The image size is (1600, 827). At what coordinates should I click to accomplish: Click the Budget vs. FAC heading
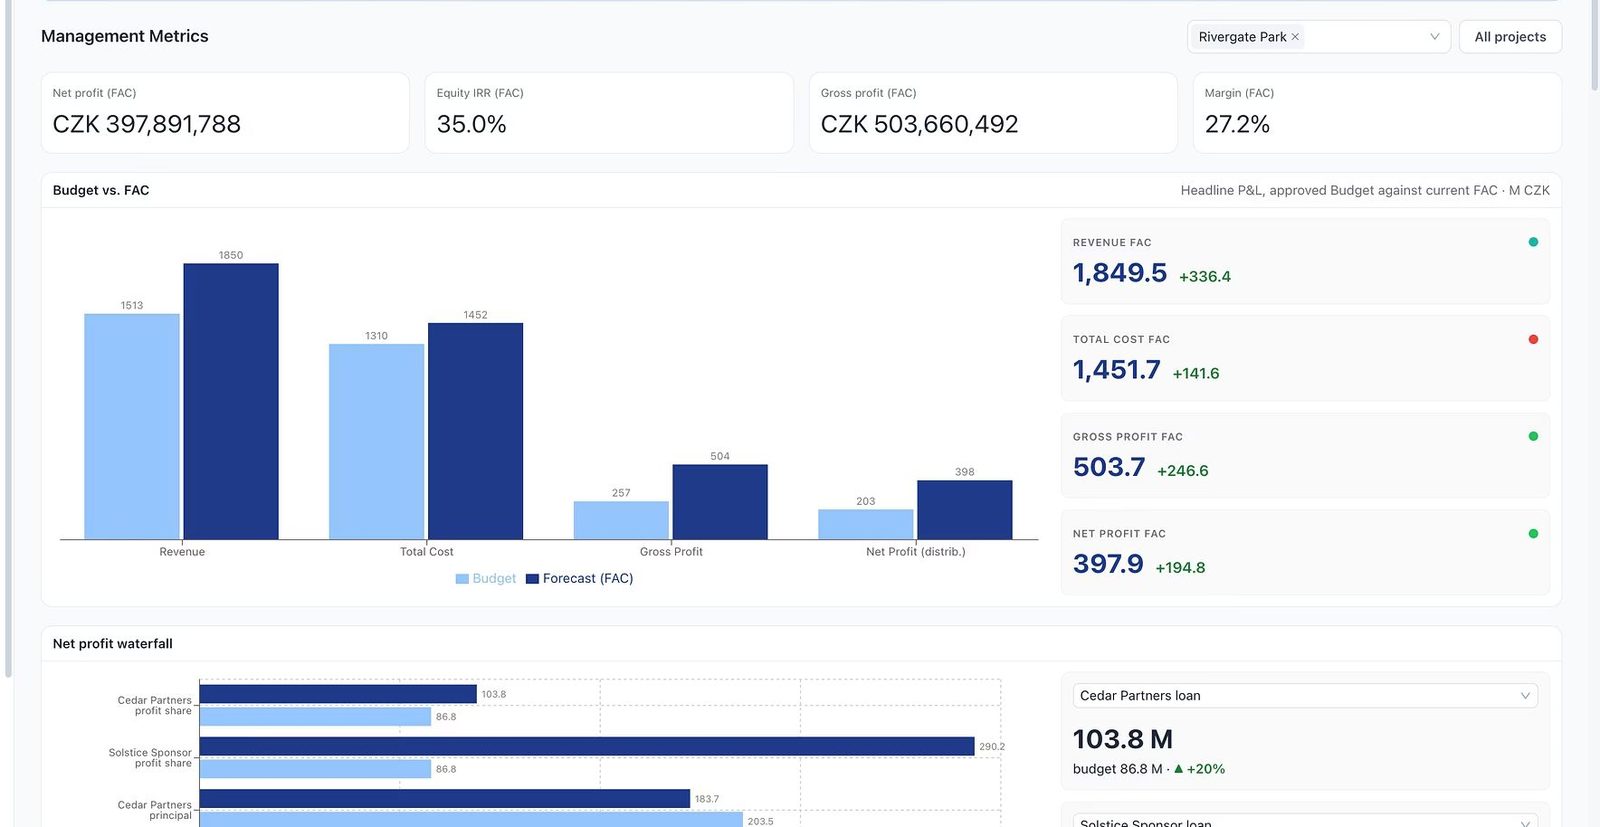101,190
